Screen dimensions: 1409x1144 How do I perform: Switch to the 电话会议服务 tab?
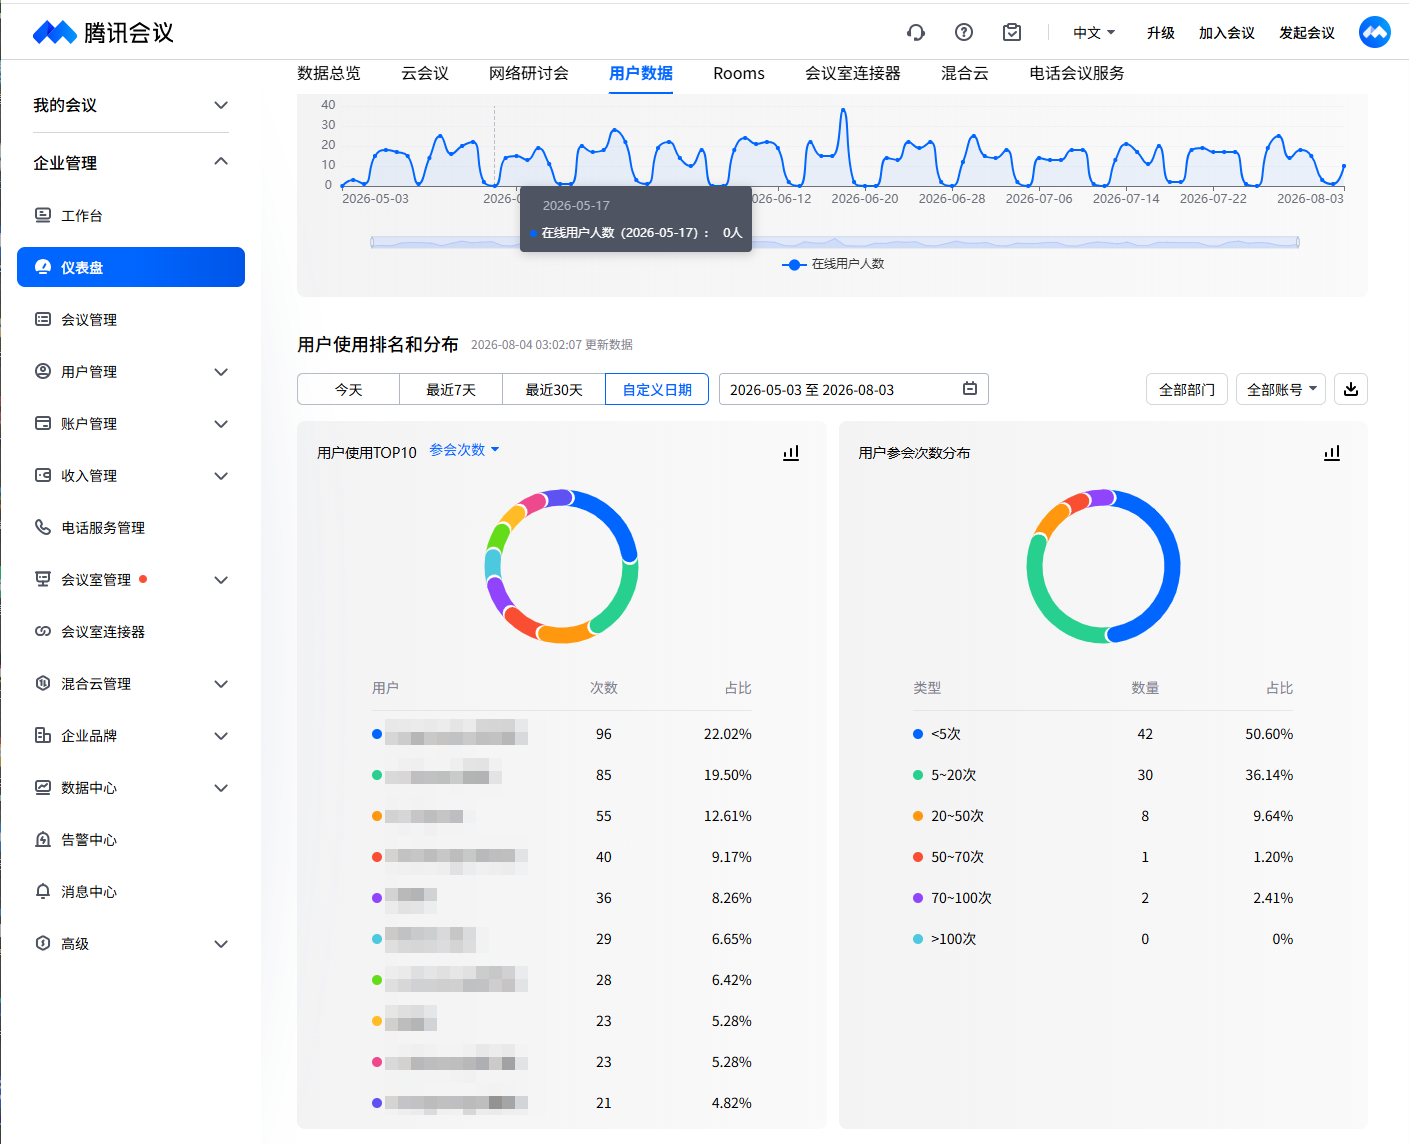1077,73
